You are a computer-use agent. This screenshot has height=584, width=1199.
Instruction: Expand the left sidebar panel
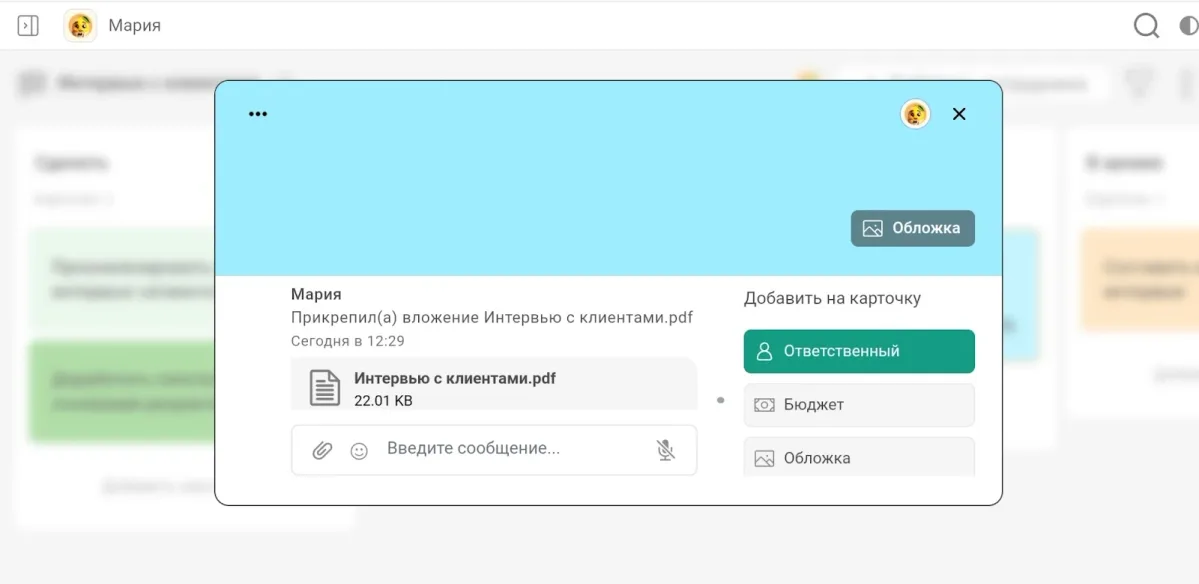tap(28, 26)
